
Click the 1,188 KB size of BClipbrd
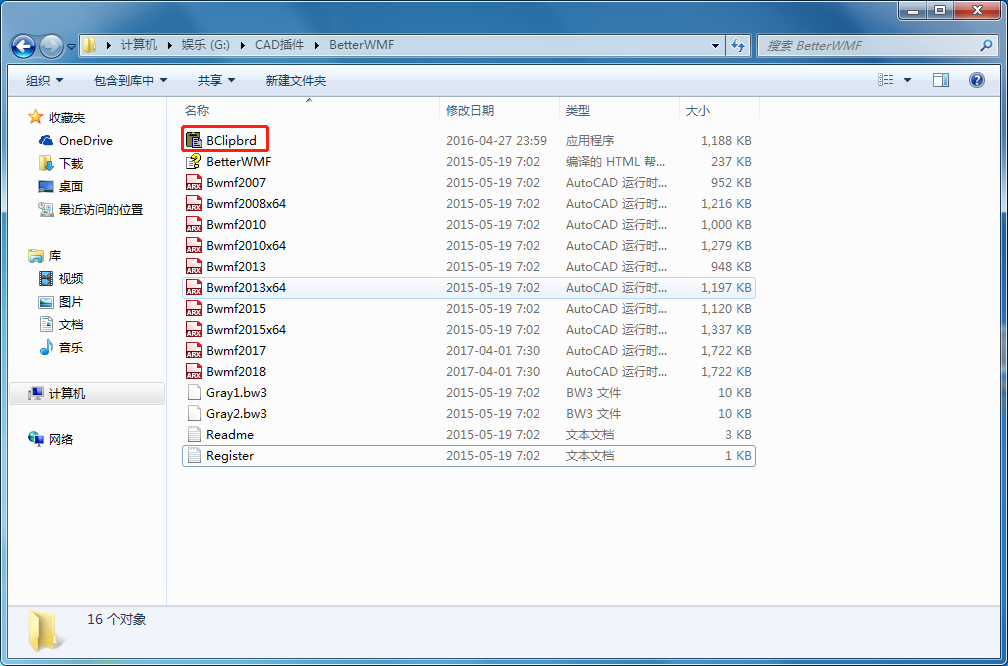(x=726, y=140)
